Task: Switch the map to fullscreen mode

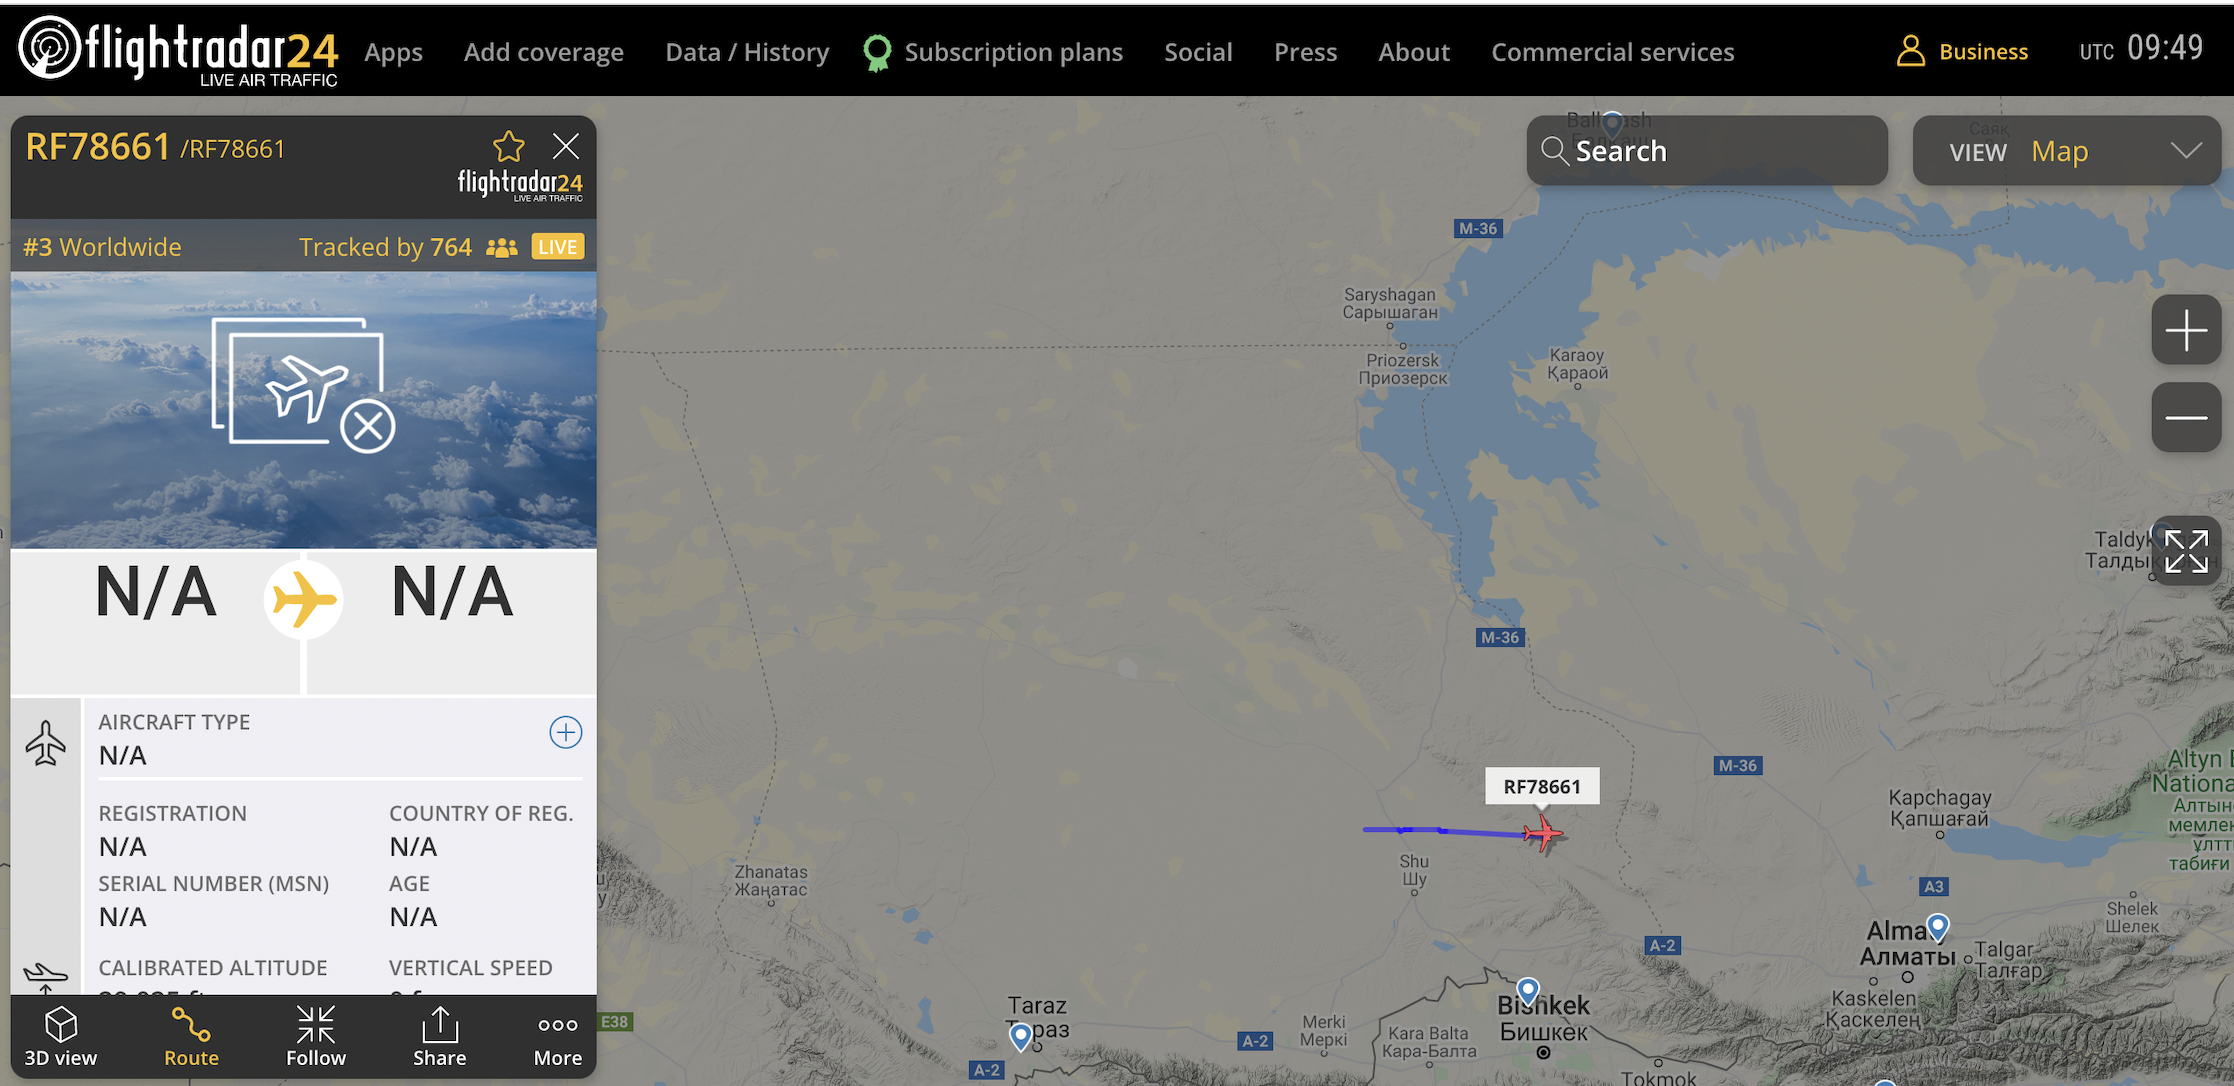Action: pyautogui.click(x=2186, y=551)
